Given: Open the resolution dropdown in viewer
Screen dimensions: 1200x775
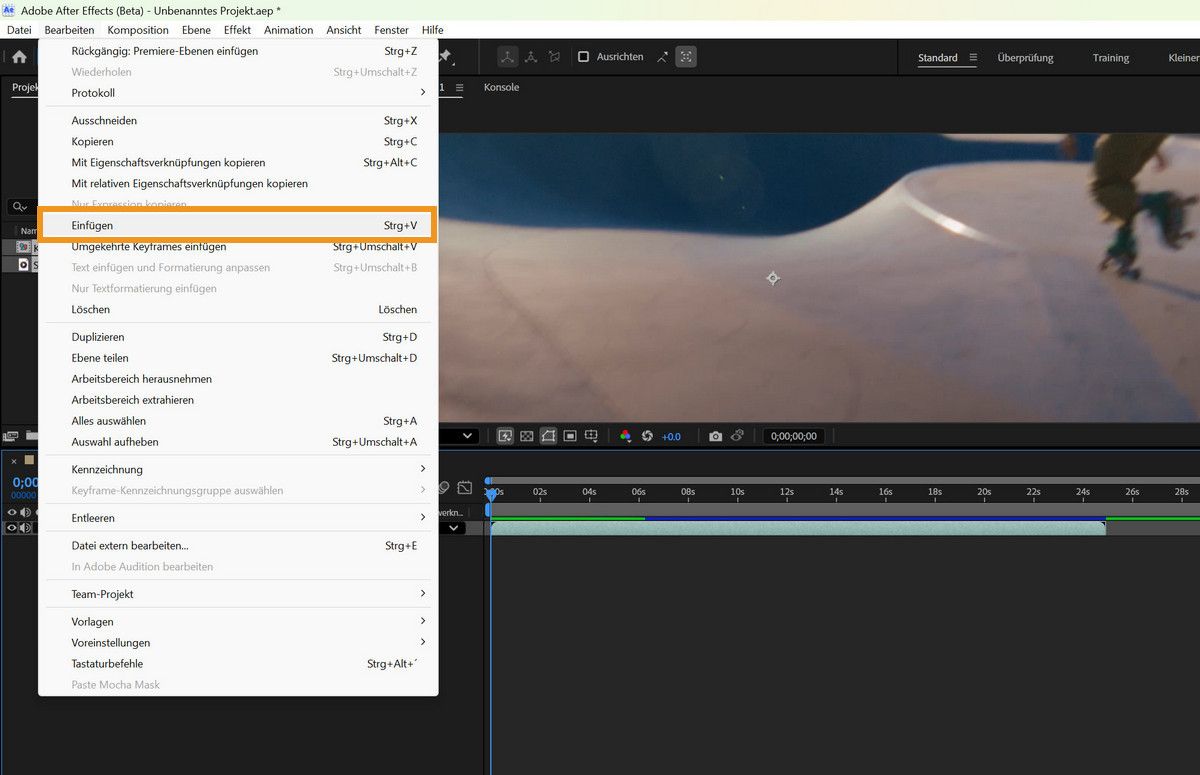Looking at the screenshot, I should (x=459, y=436).
